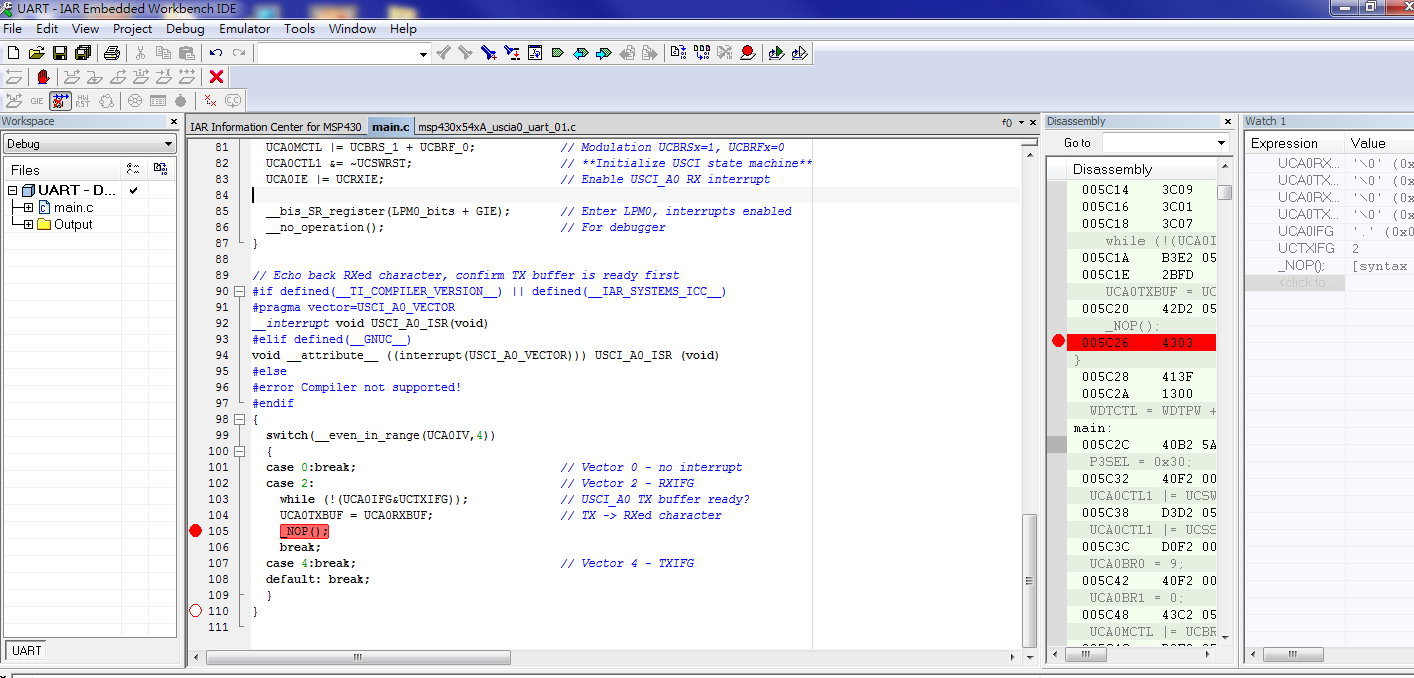Toggle the breakpoint marker on line 110
The height and width of the screenshot is (678, 1414).
click(x=195, y=611)
